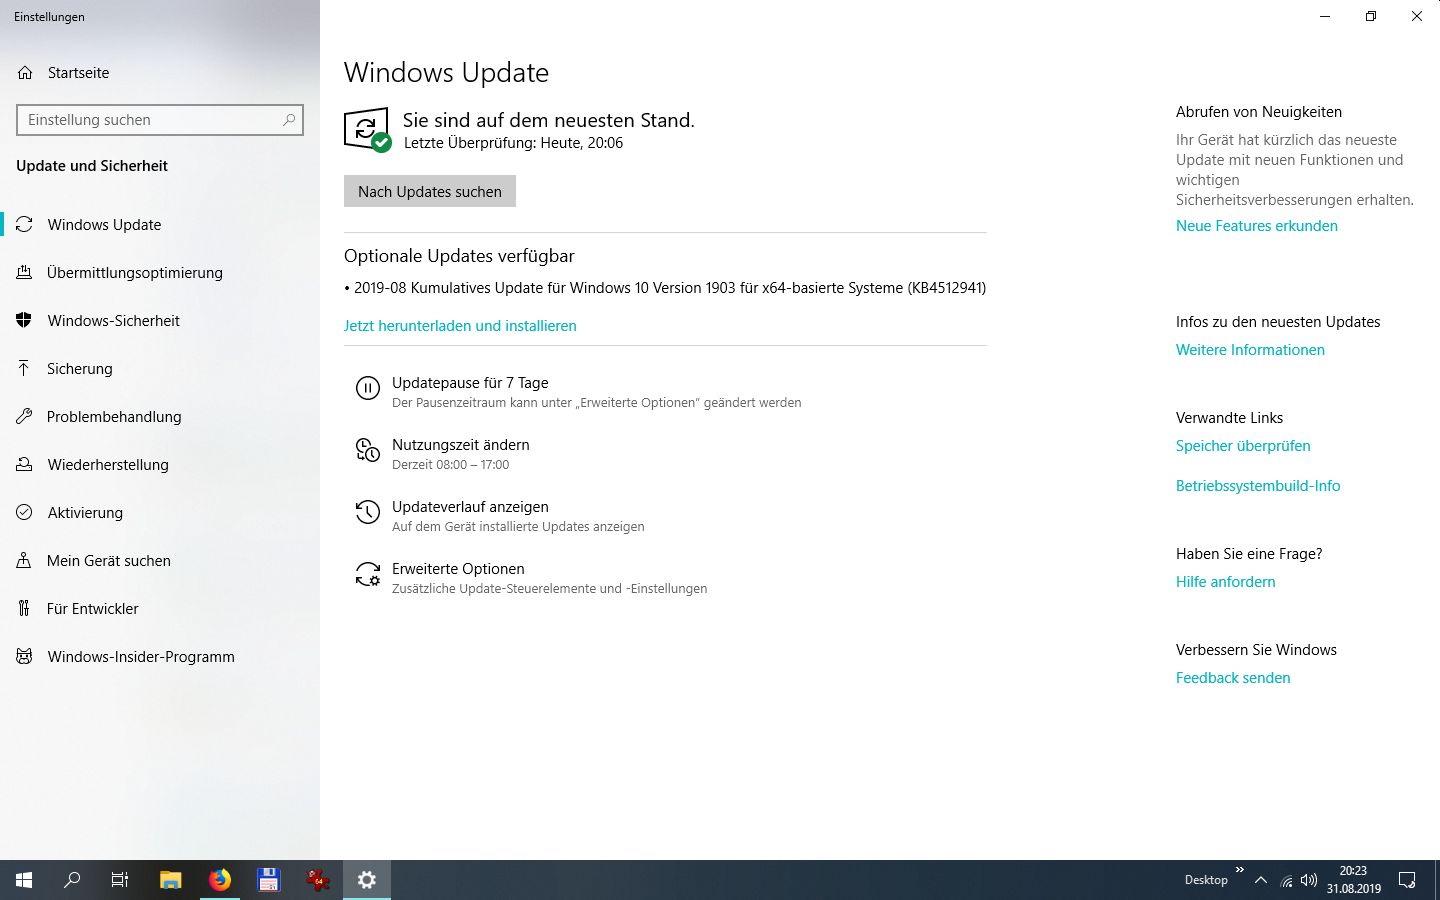1440x900 pixels.
Task: Click Speicher überprüfen link
Action: [1243, 446]
